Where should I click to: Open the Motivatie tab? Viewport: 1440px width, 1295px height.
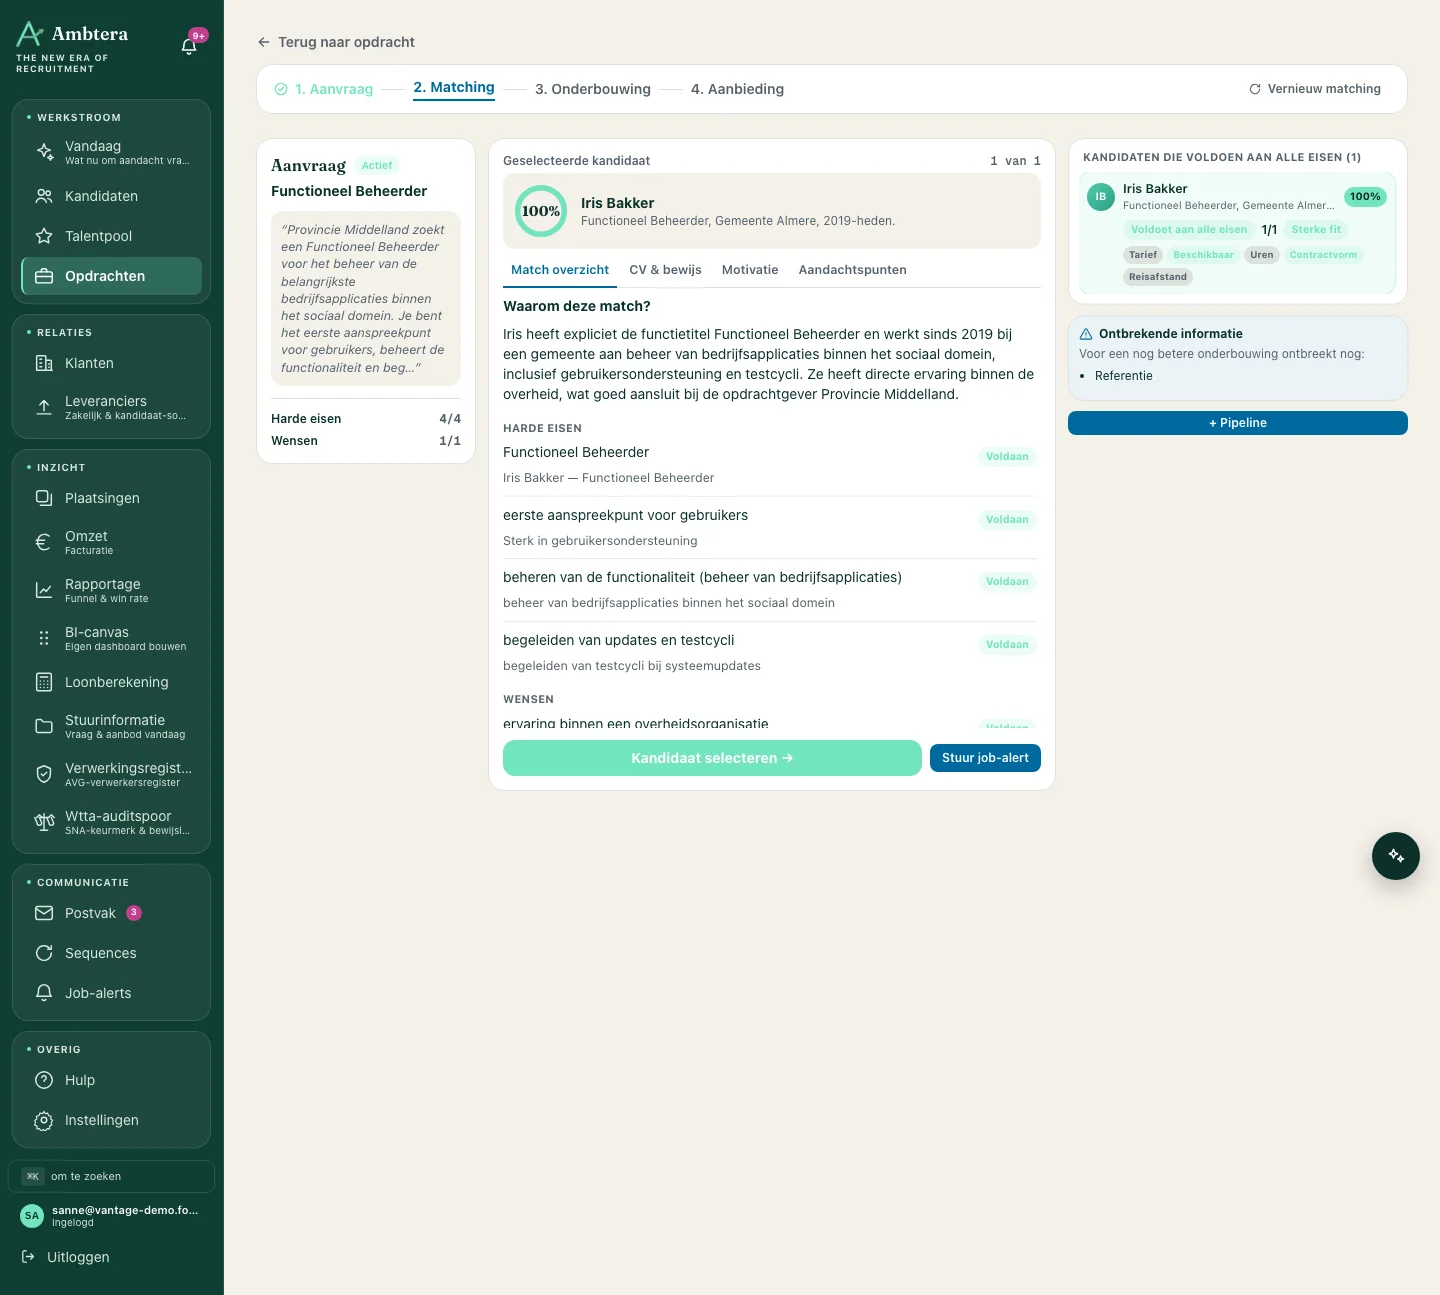point(750,270)
